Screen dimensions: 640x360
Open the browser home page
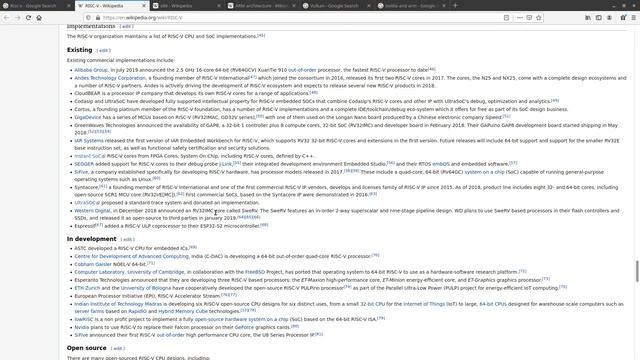[x=39, y=18]
